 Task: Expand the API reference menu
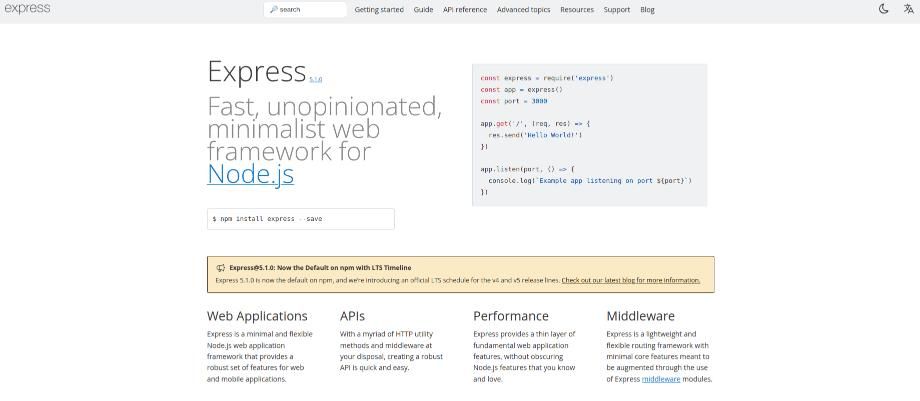point(465,10)
